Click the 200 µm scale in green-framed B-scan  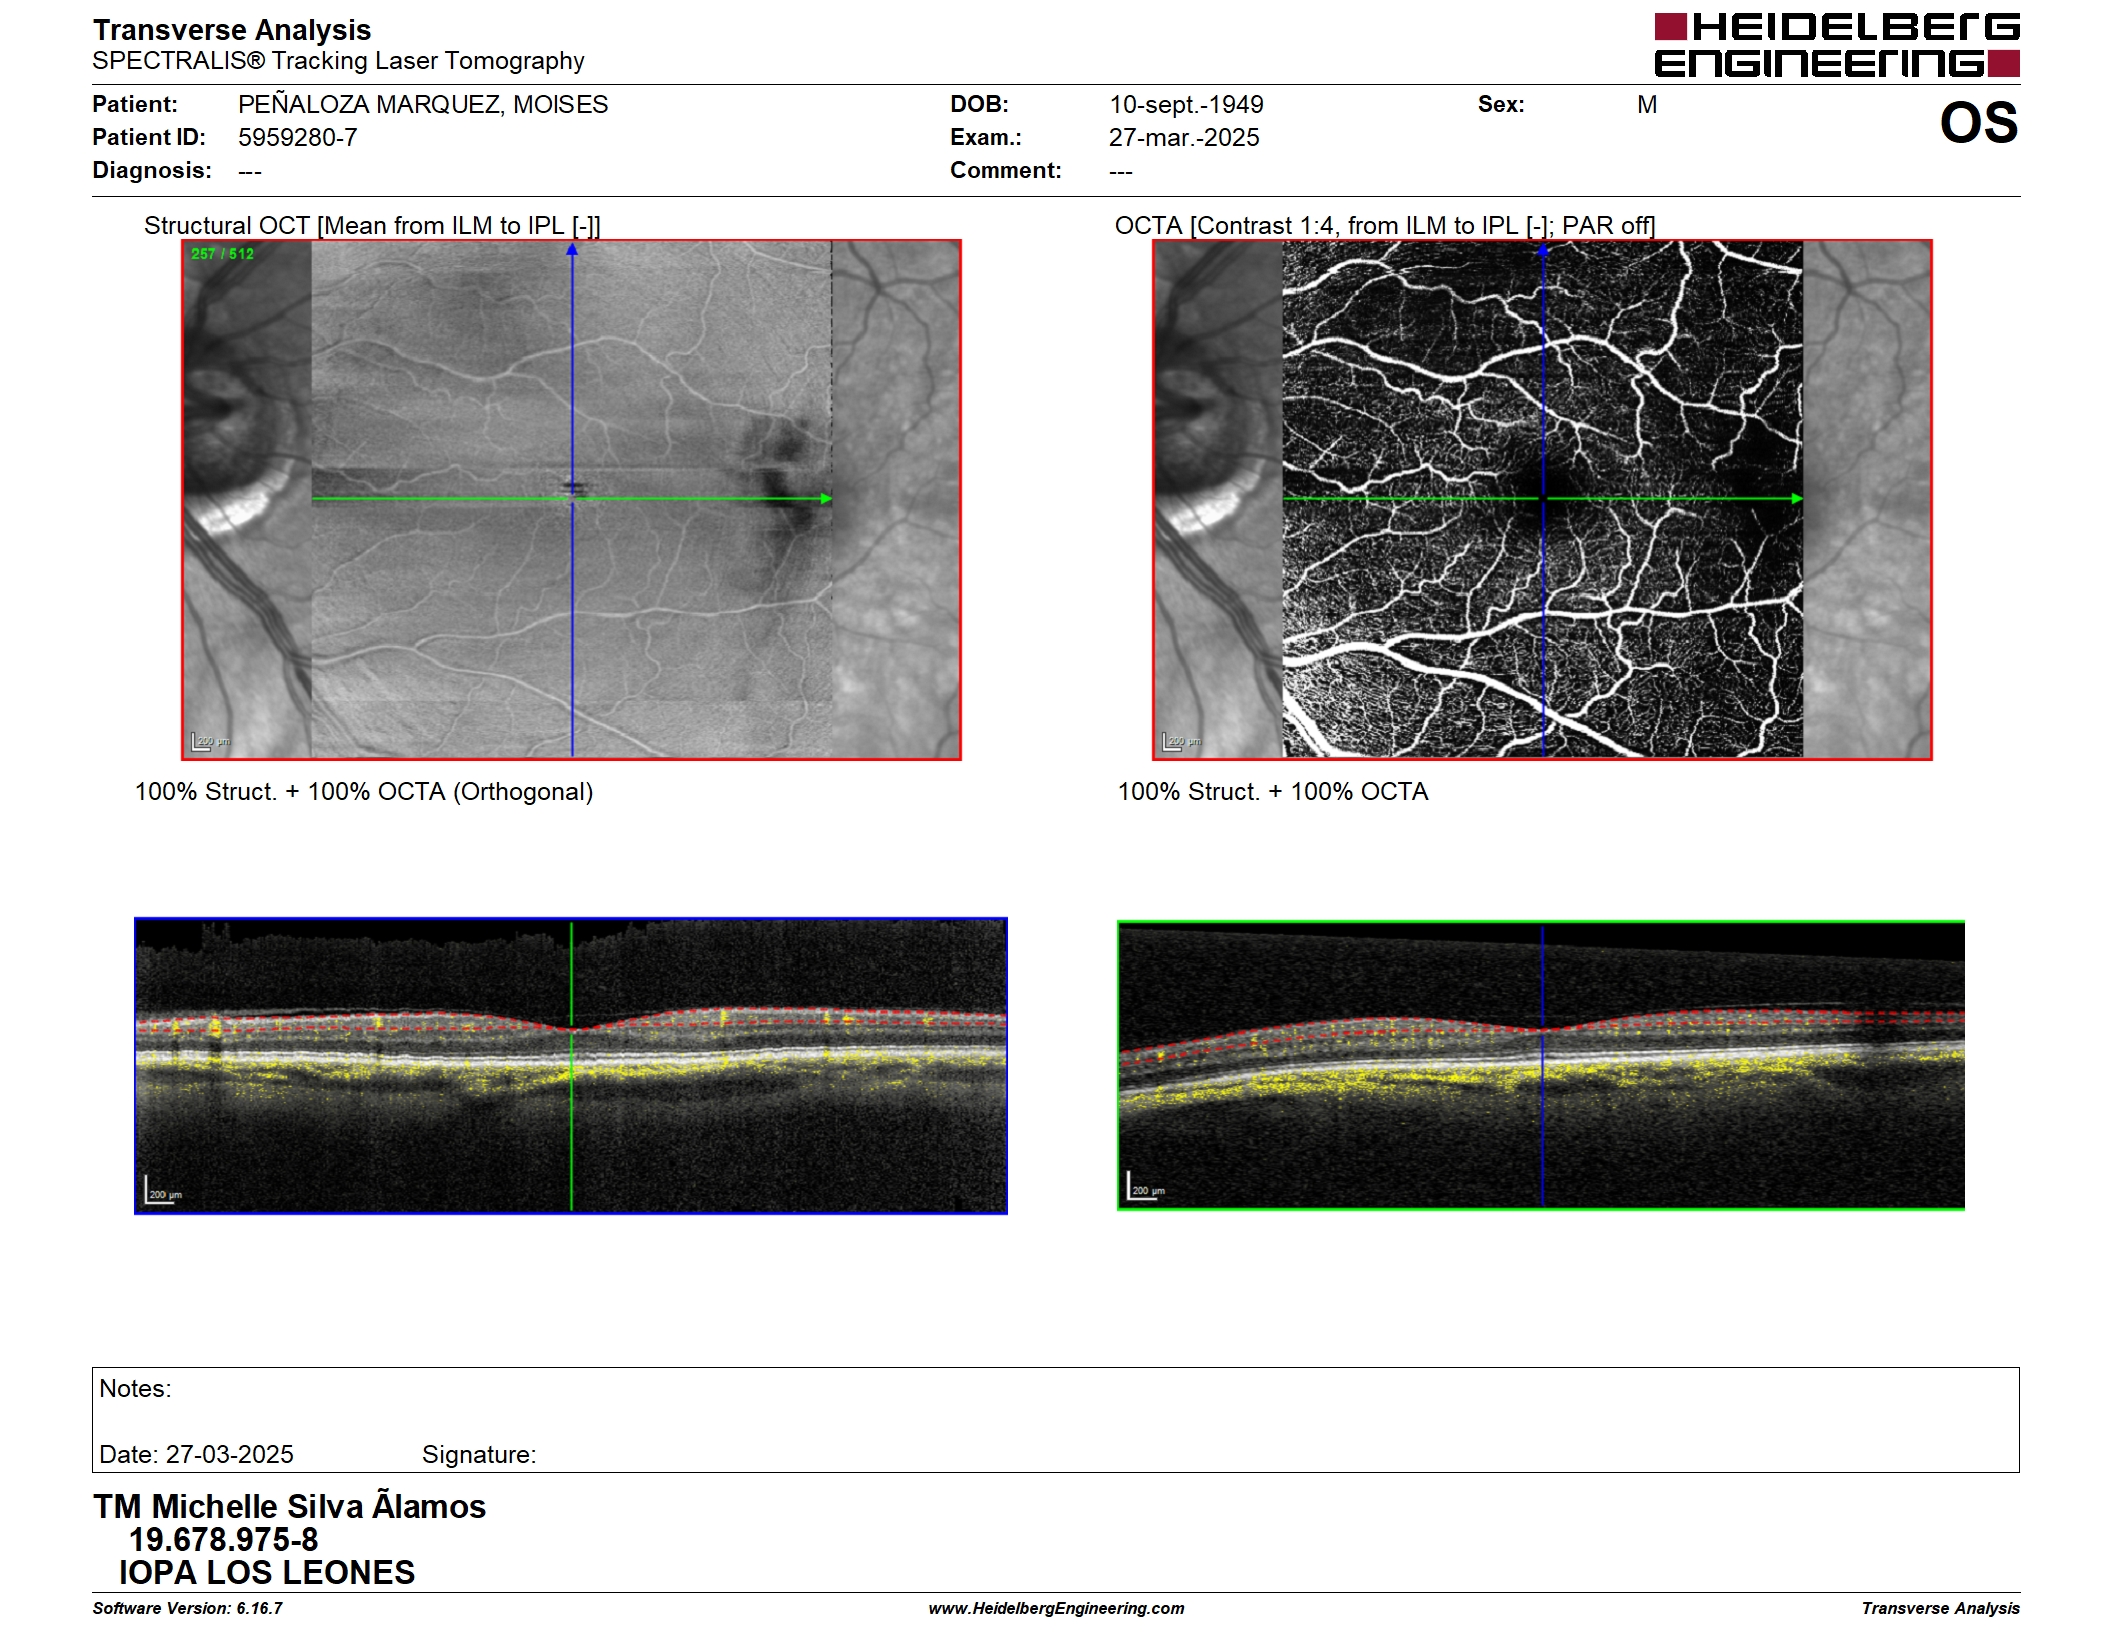pos(1146,1186)
